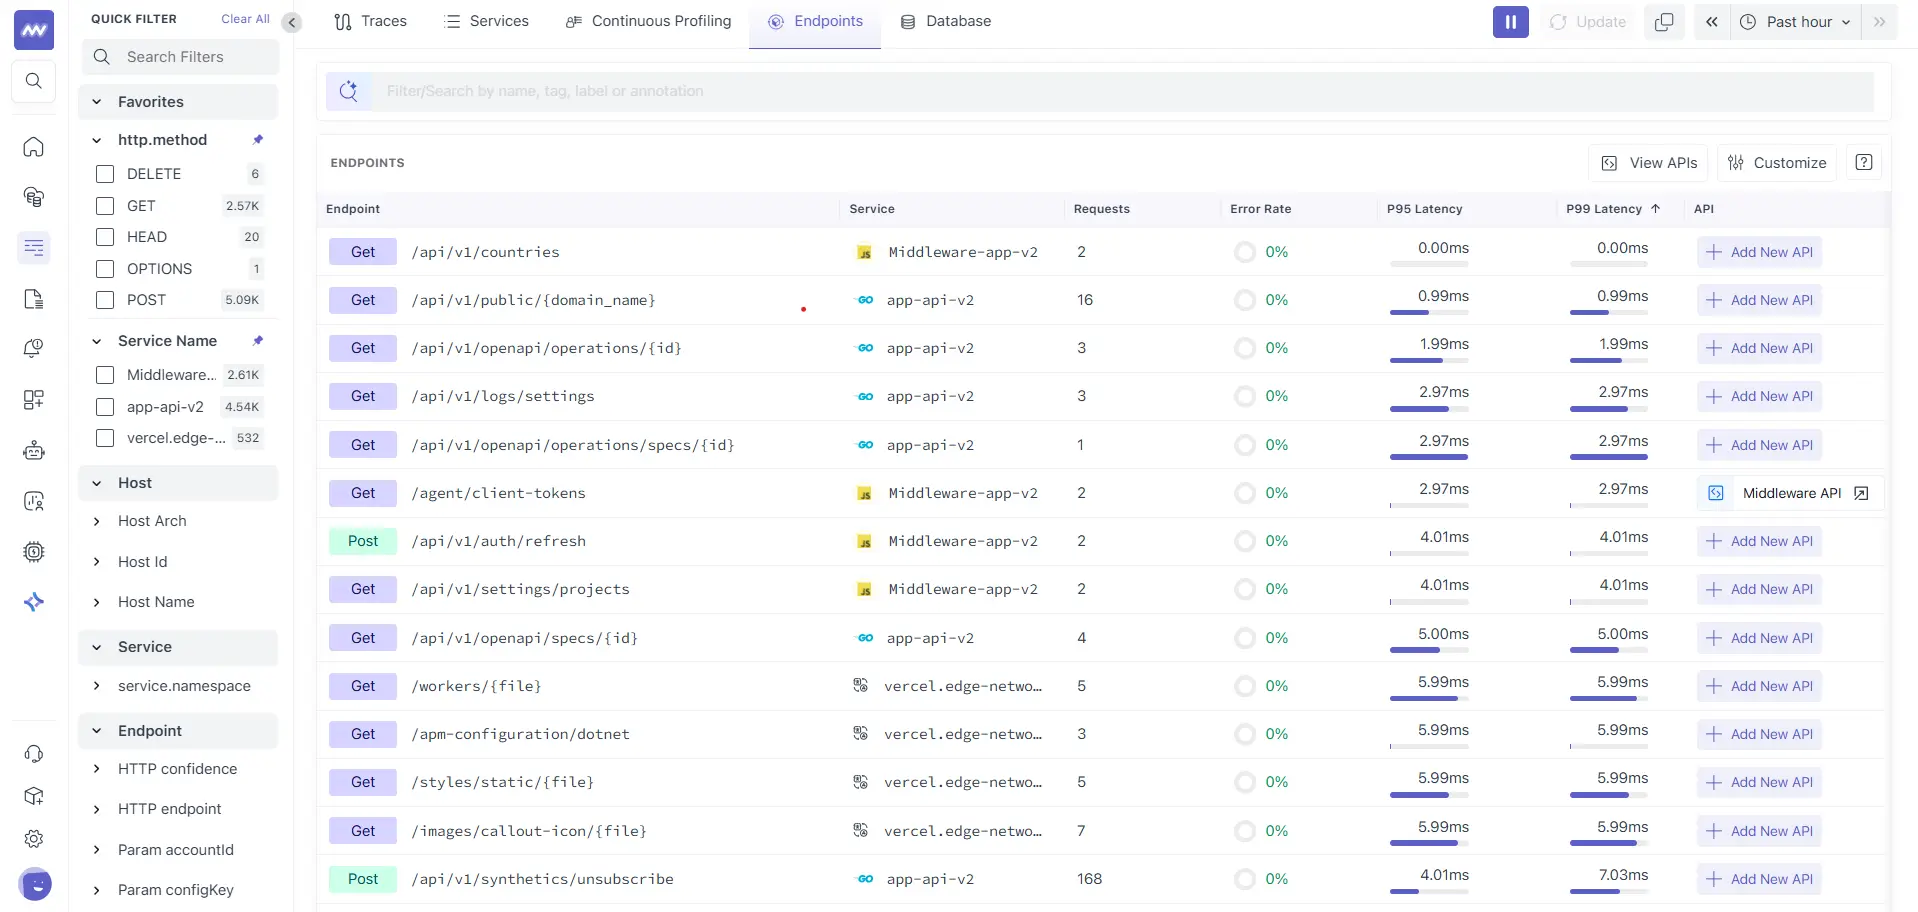Open the Alerts bell icon in the sidebar

pos(33,348)
